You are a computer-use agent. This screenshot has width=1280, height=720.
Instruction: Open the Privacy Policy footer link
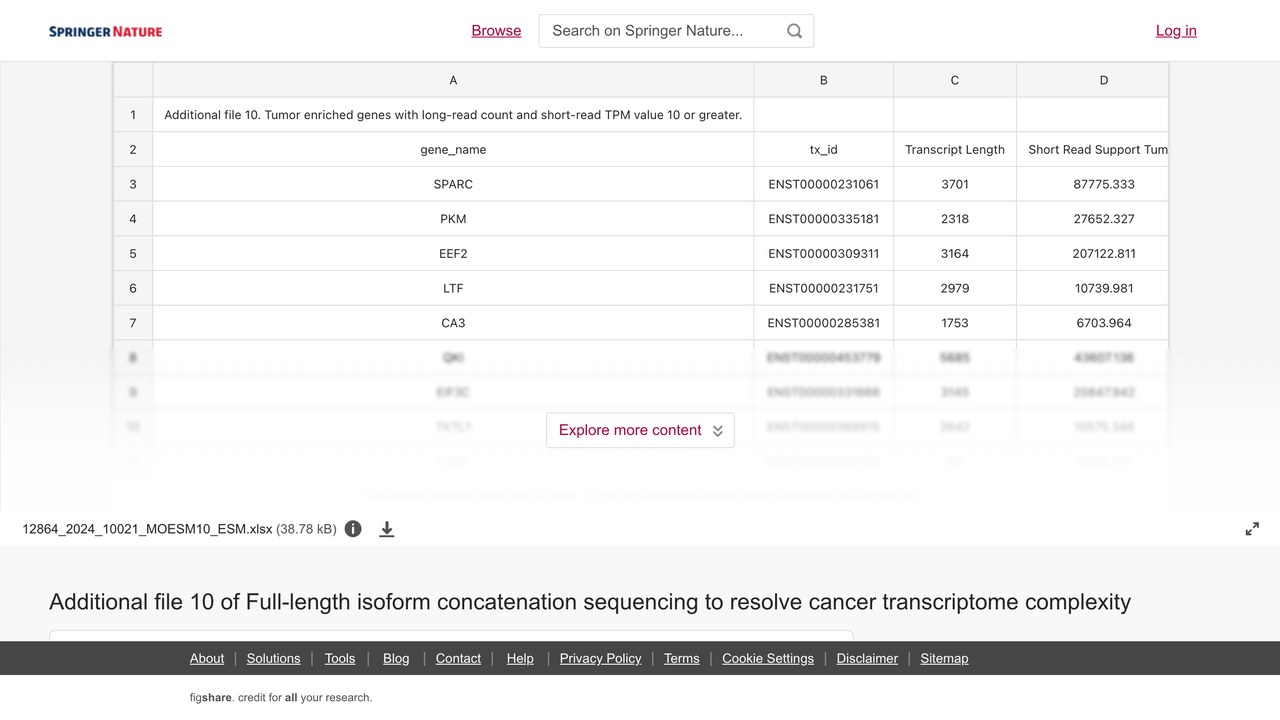coord(600,658)
